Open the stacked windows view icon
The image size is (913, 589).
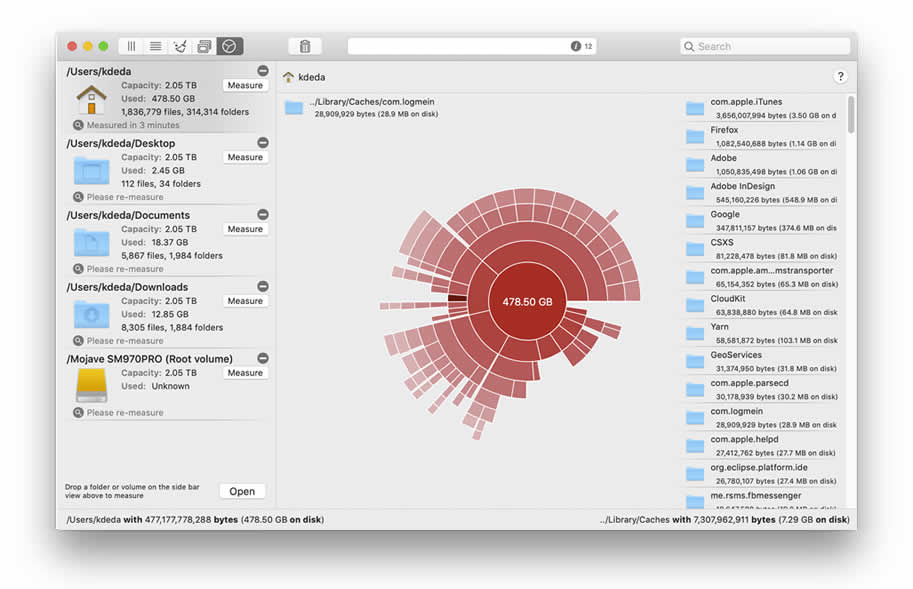click(x=204, y=46)
